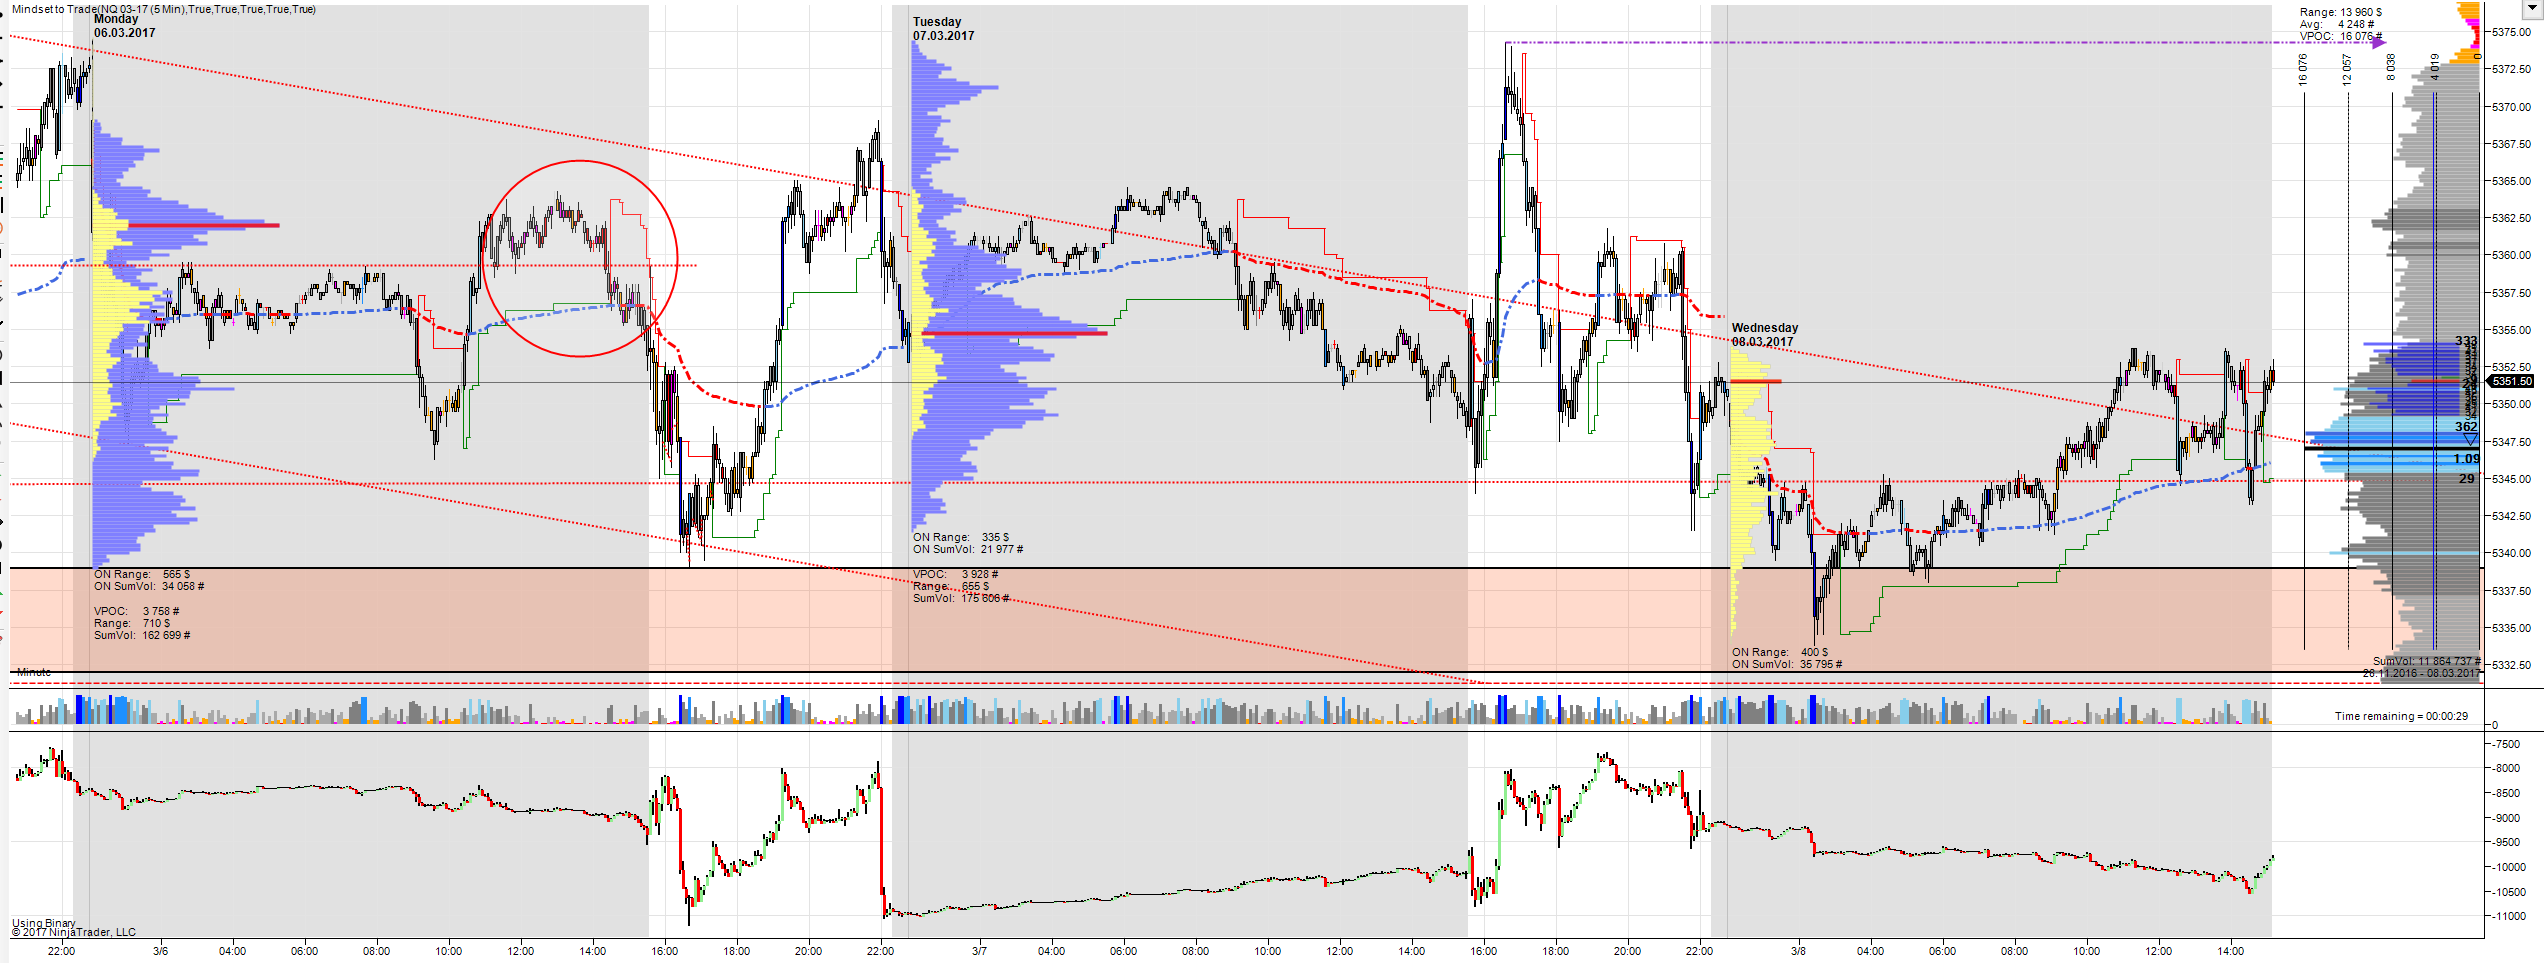The image size is (2544, 963).
Task: Click the '3/8' date on the time axis
Action: 1798,951
